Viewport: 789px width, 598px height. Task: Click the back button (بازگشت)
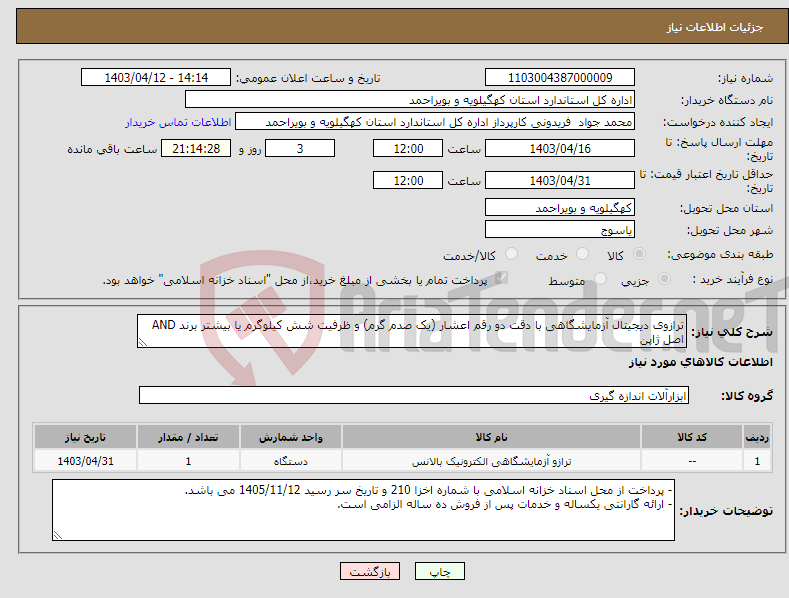[370, 571]
